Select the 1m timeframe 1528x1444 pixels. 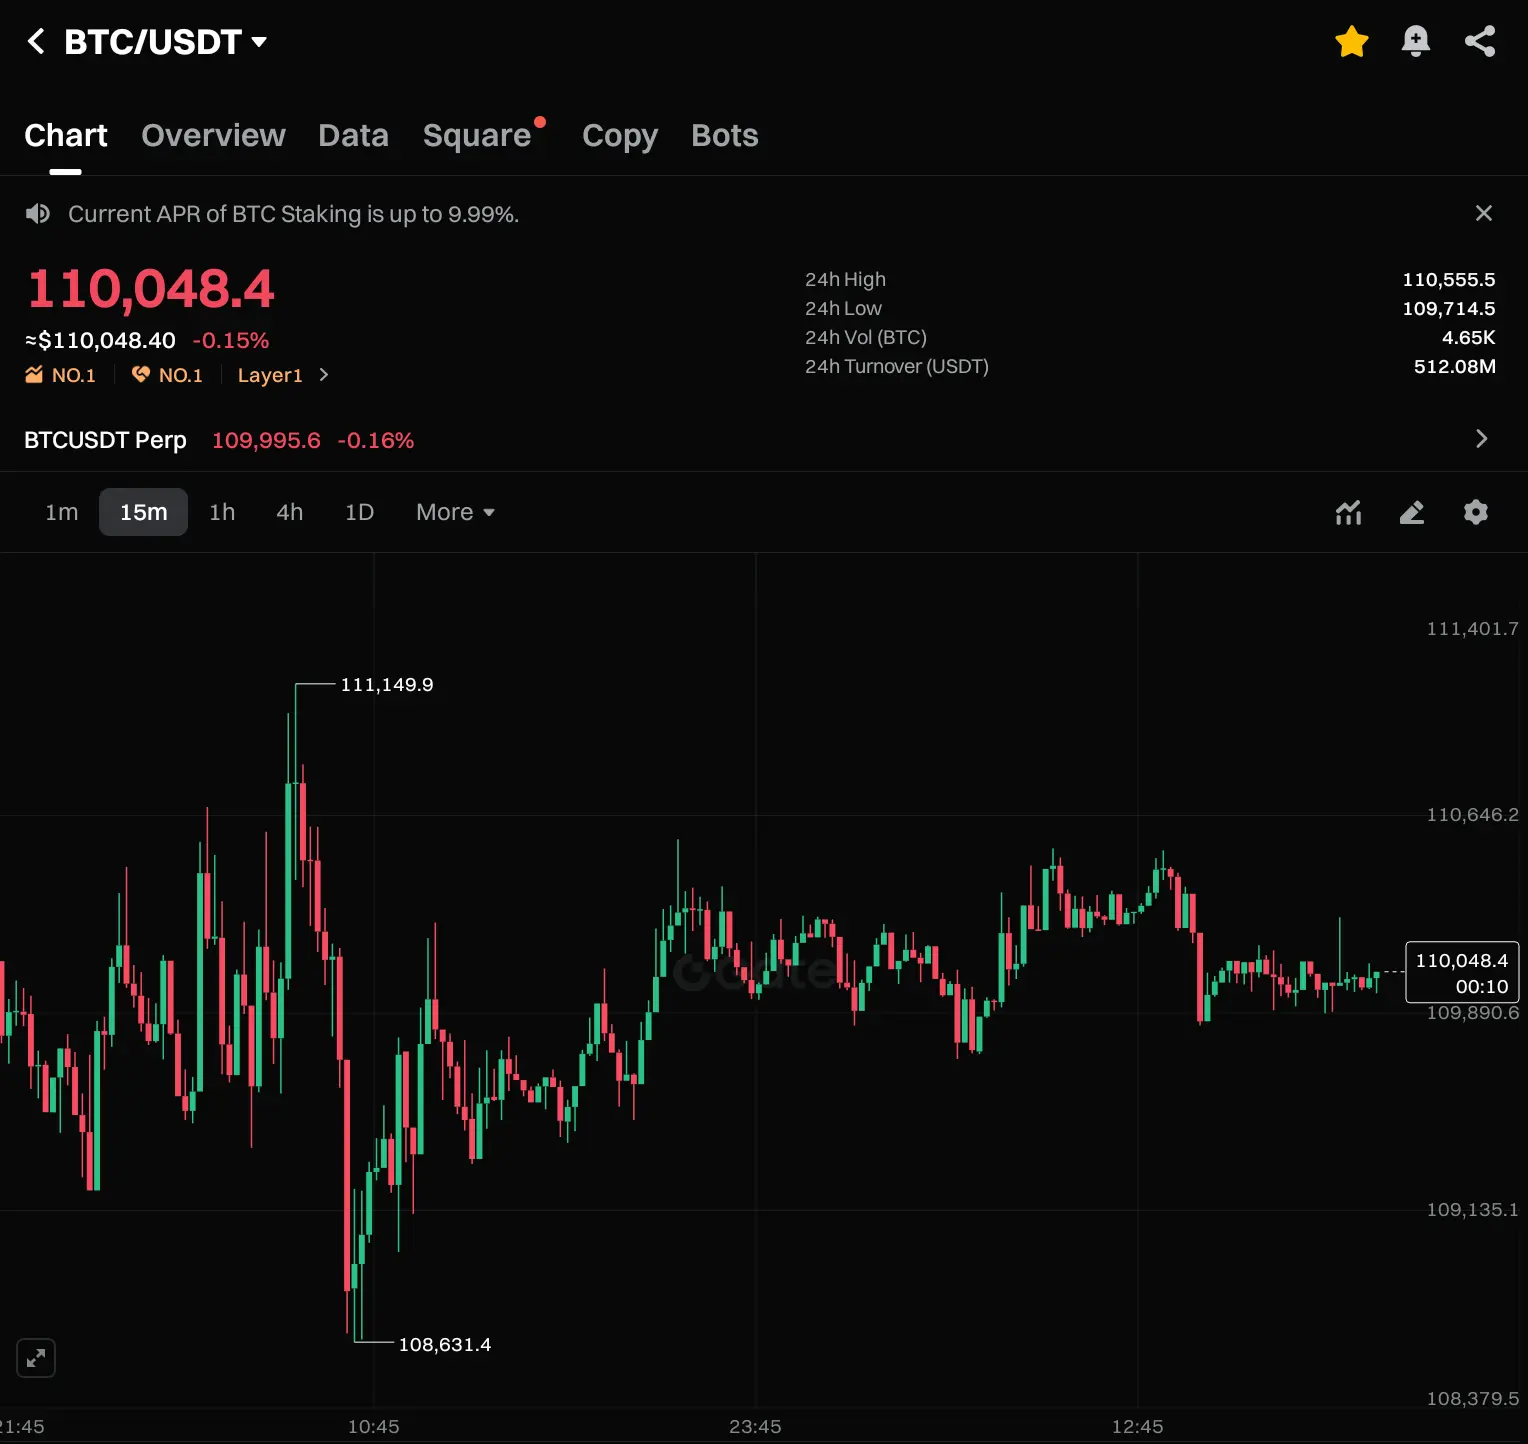61,512
